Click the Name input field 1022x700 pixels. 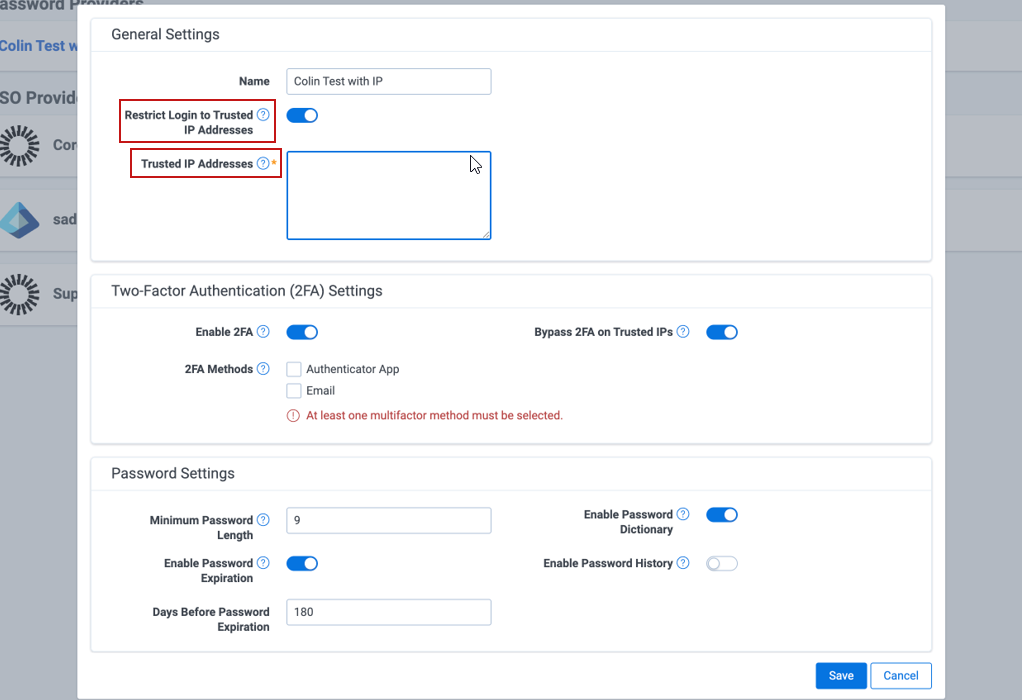point(388,81)
